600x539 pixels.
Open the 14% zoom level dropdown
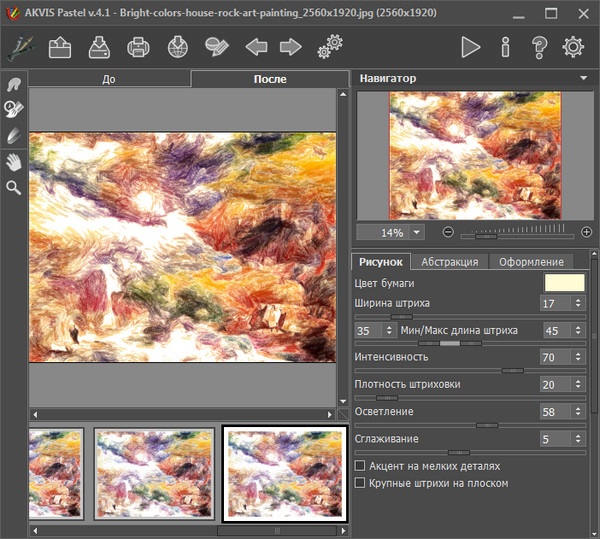pos(417,232)
